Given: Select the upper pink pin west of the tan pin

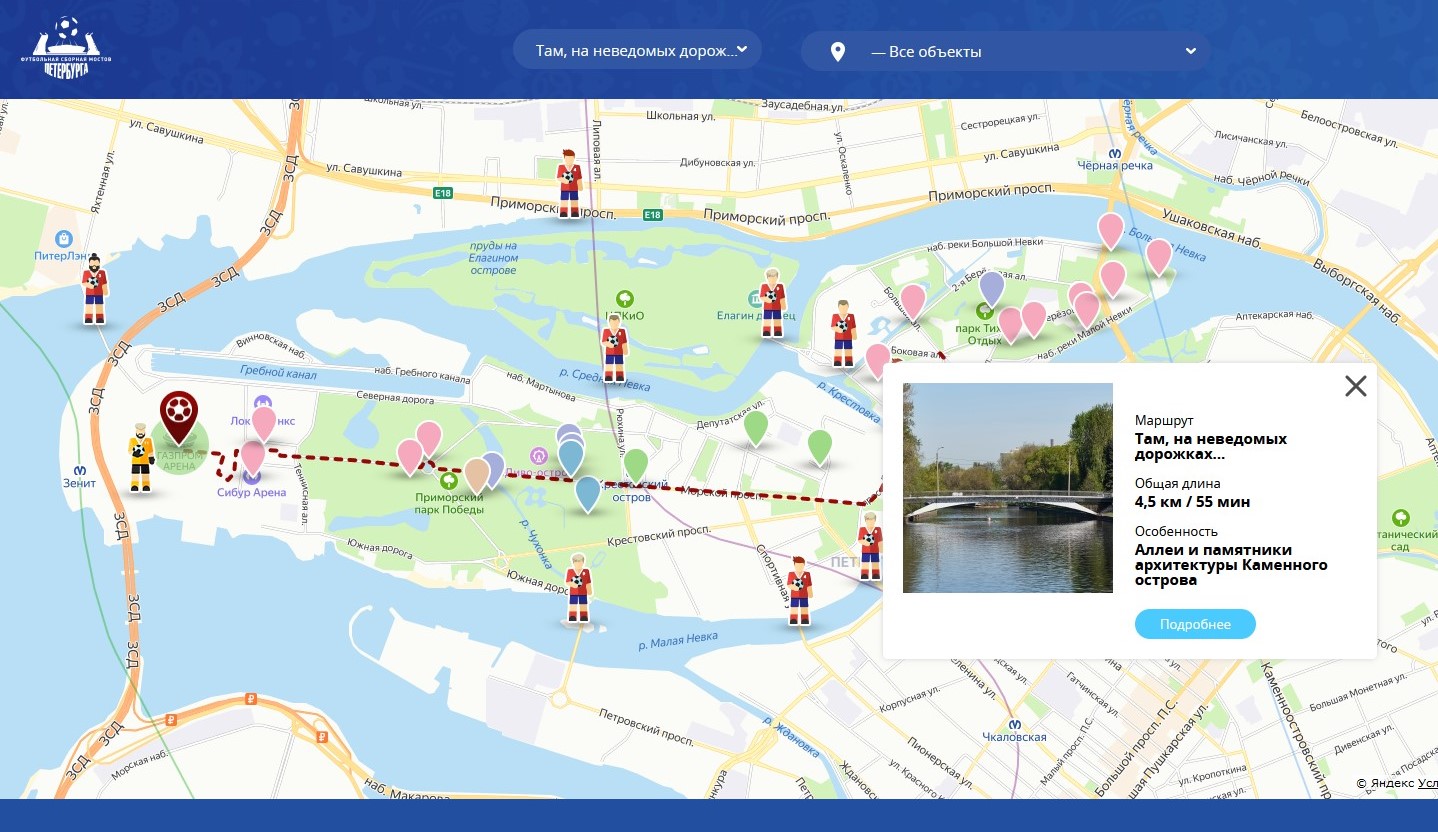Looking at the screenshot, I should (429, 439).
